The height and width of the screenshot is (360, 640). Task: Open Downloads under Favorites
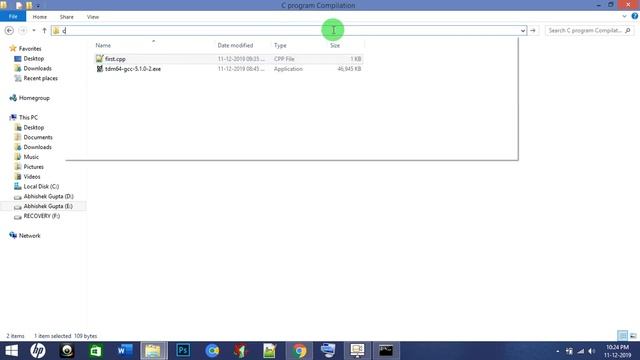point(37,68)
